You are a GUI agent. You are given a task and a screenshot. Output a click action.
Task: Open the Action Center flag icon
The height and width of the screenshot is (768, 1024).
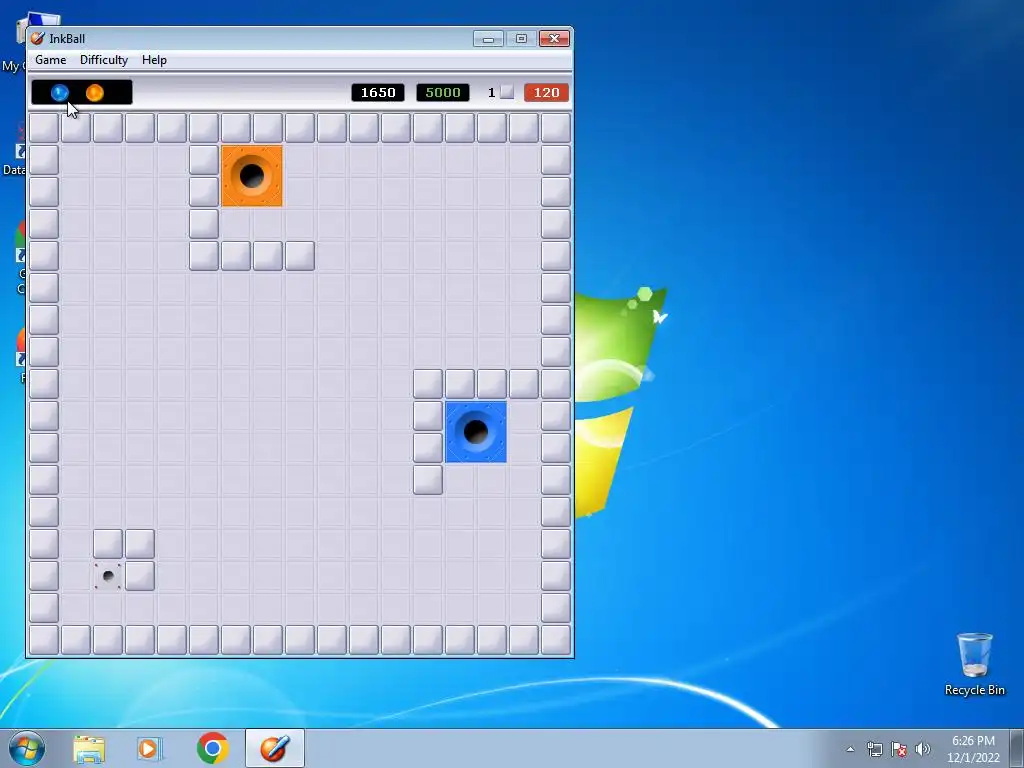pyautogui.click(x=899, y=749)
